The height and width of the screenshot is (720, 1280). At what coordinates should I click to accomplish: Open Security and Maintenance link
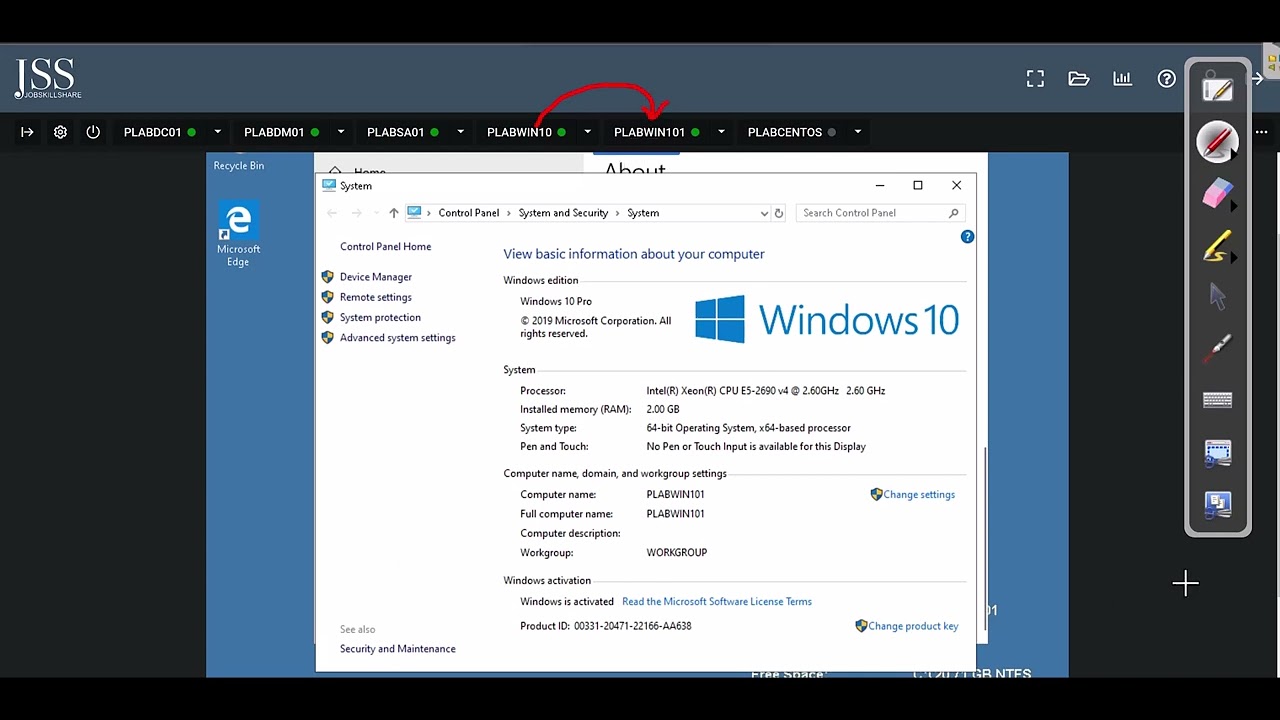click(398, 649)
